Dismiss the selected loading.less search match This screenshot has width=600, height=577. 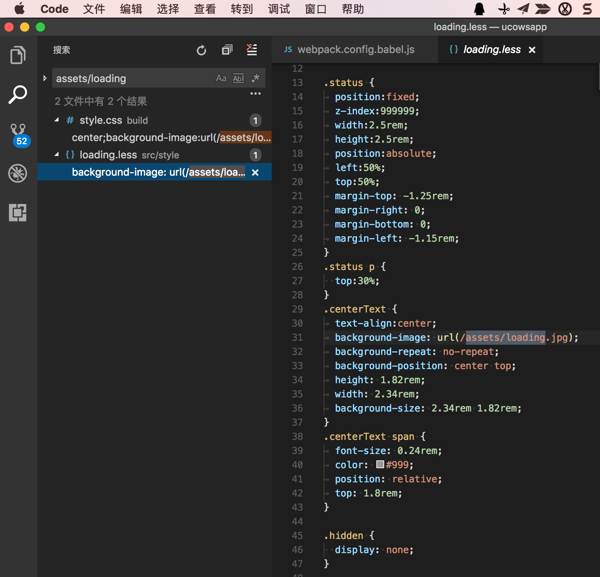(255, 173)
